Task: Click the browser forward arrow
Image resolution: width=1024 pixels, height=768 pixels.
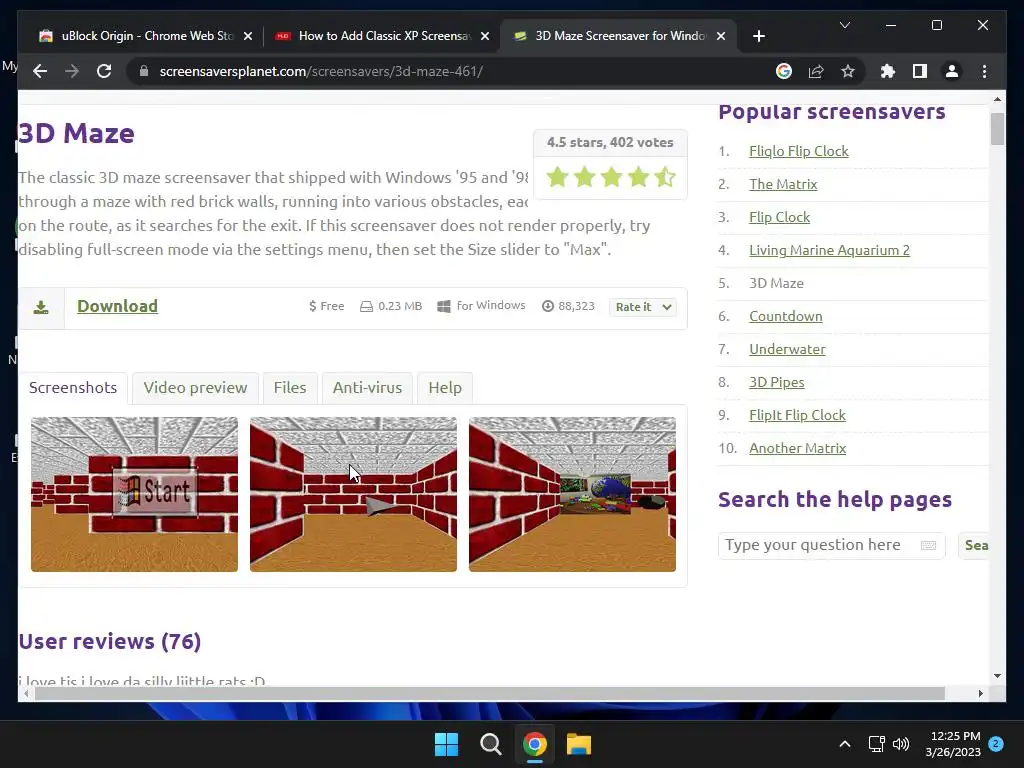Action: (72, 71)
